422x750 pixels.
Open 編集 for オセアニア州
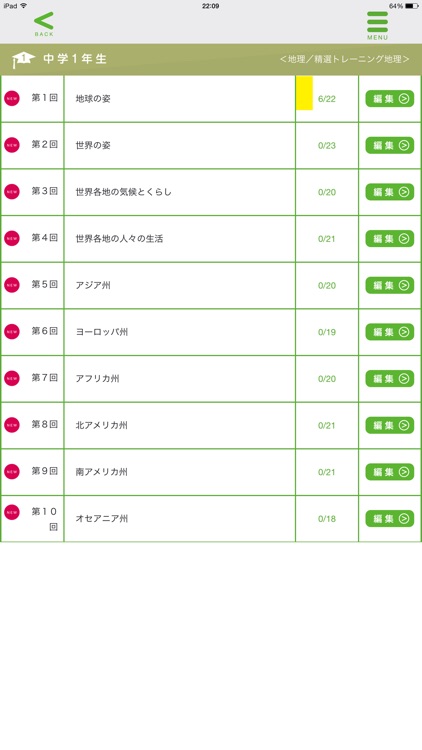[389, 518]
